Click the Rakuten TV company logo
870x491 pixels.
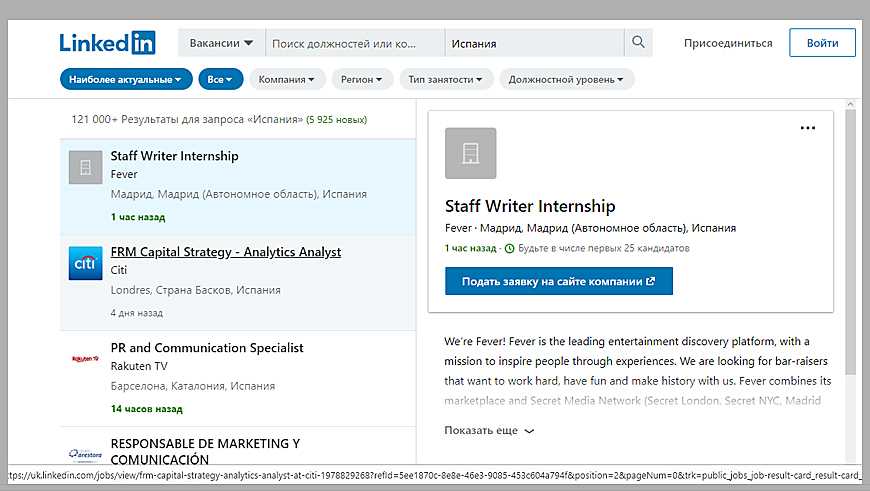(x=85, y=358)
